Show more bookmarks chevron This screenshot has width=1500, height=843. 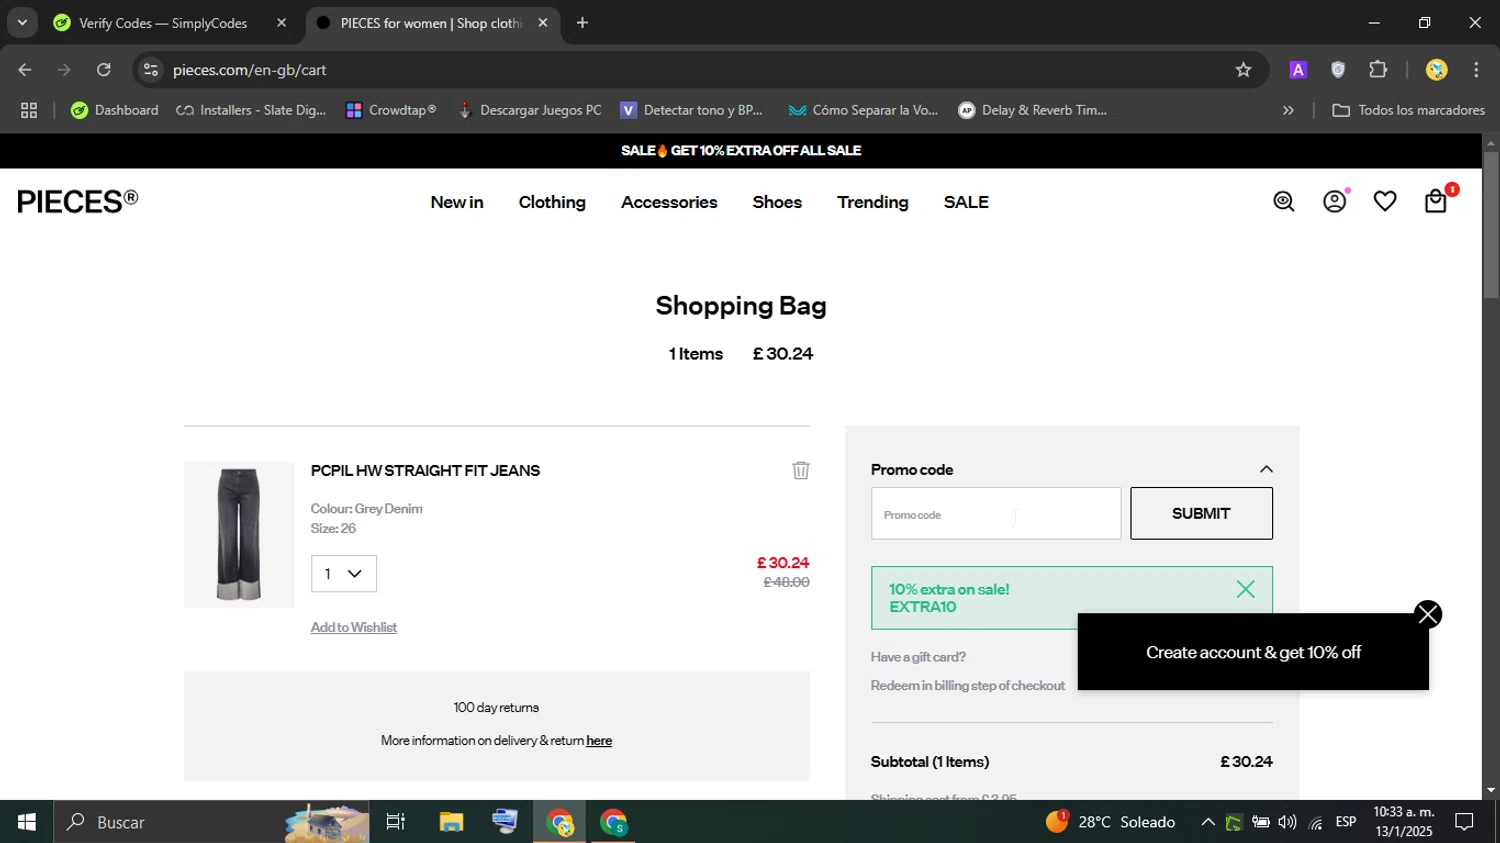pyautogui.click(x=1288, y=111)
